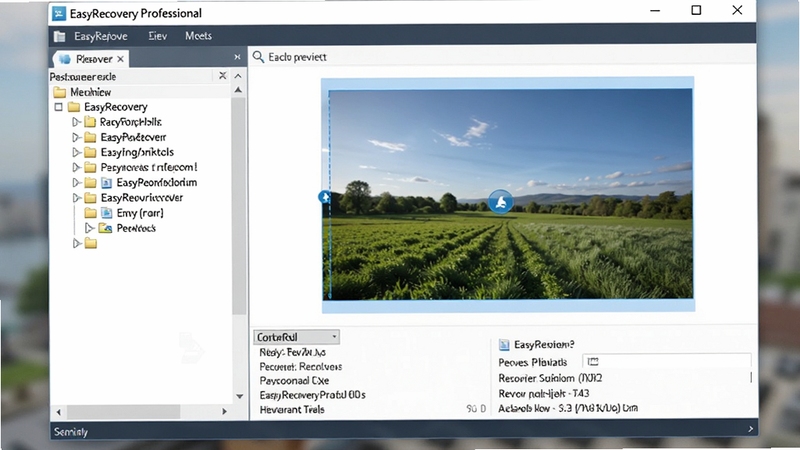Click the vertical scrollbar thumb in tree panel
This screenshot has width=800, height=450.
pos(239,206)
